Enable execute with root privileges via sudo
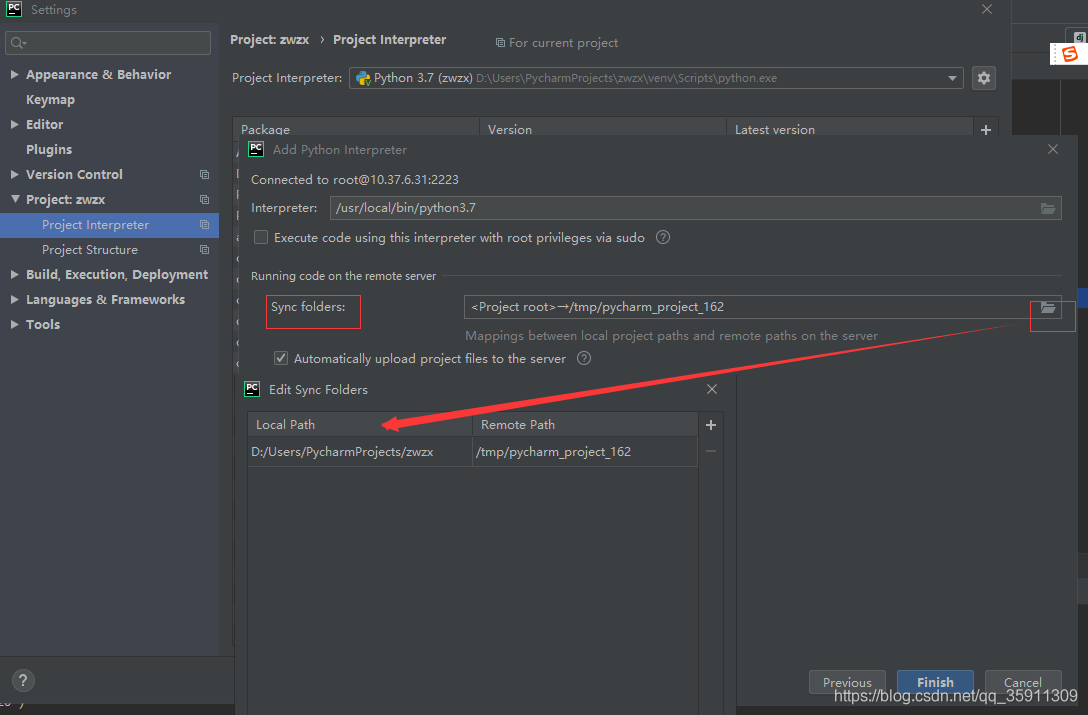 pos(261,237)
